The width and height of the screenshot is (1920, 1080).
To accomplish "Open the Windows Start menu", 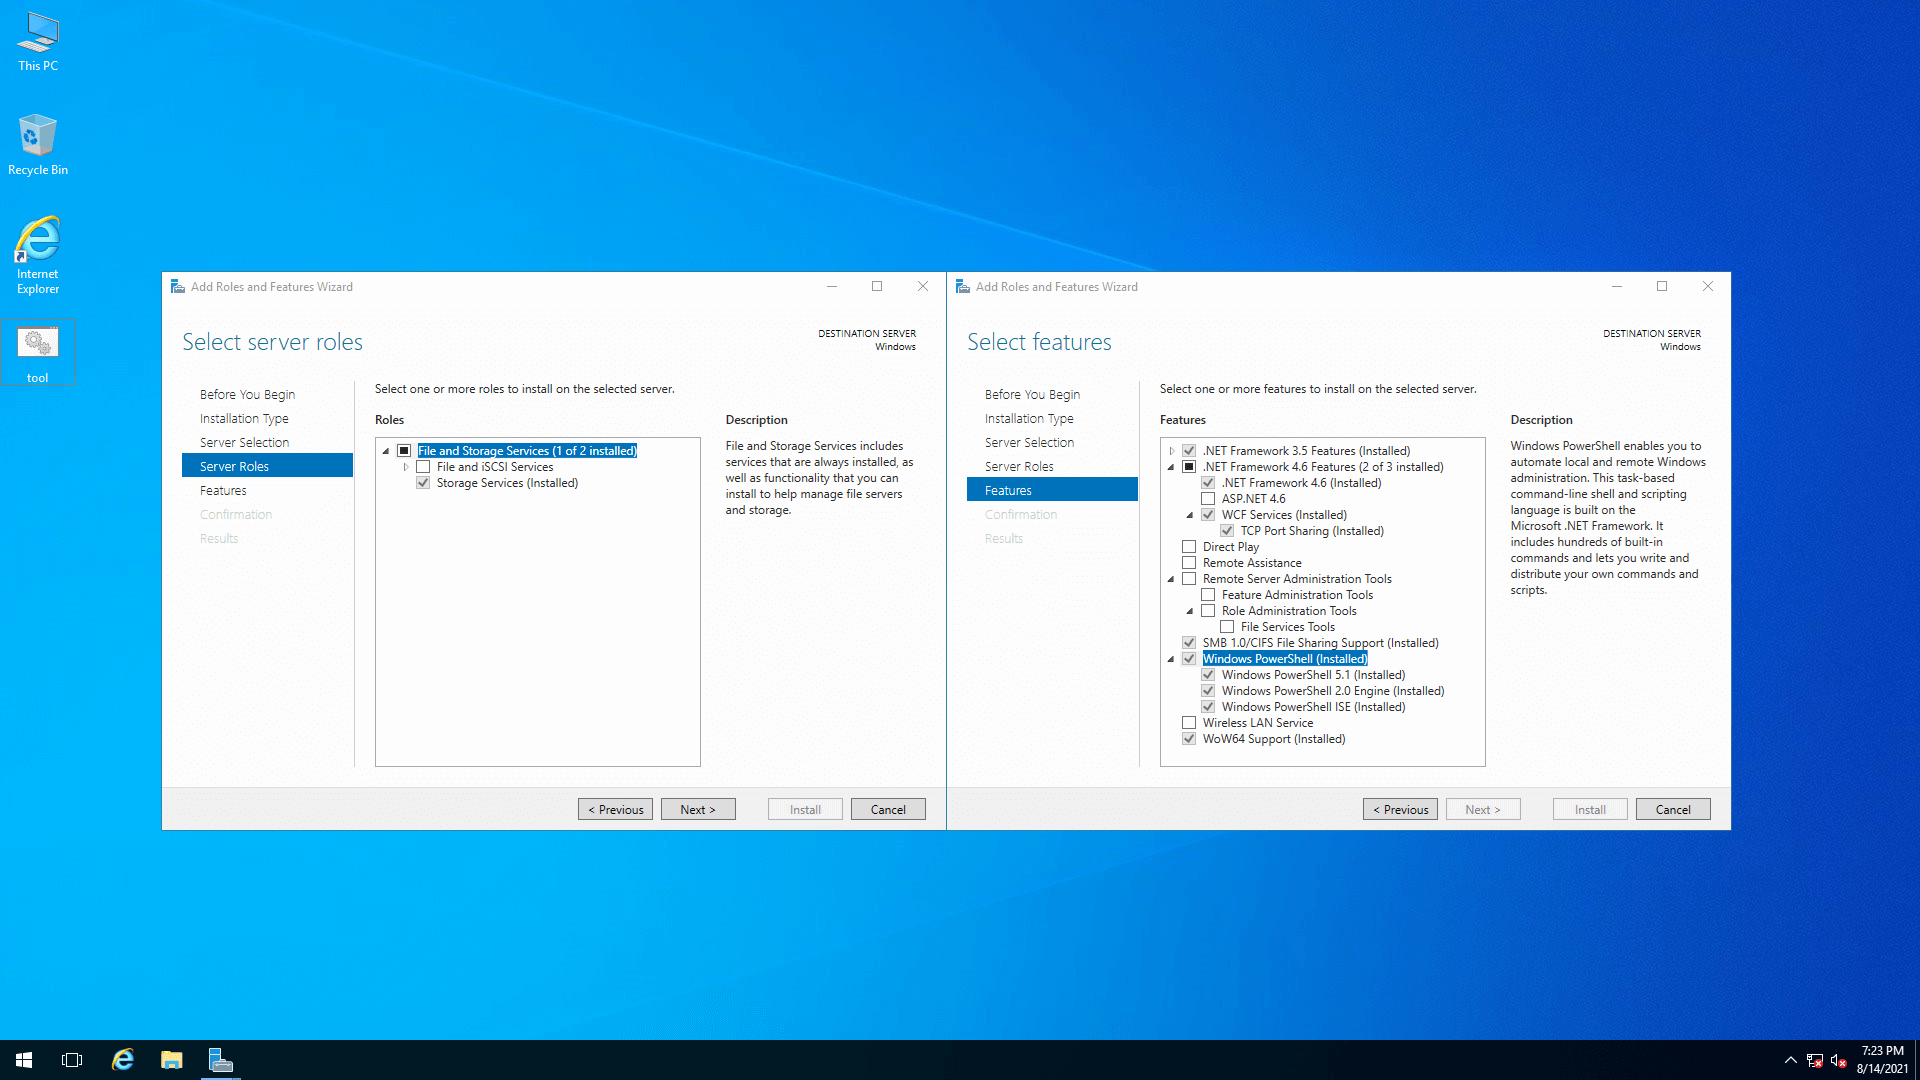I will pyautogui.click(x=24, y=1060).
